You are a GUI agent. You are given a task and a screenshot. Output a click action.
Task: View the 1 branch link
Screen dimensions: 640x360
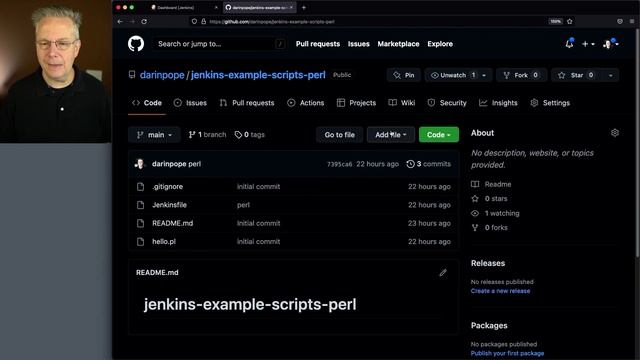[207, 135]
